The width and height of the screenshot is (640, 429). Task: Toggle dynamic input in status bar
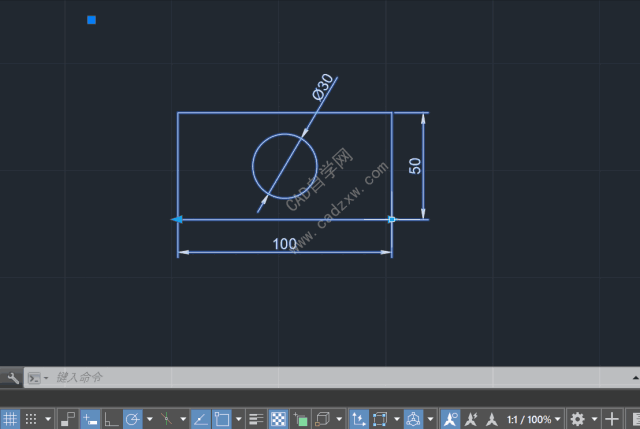pos(90,419)
